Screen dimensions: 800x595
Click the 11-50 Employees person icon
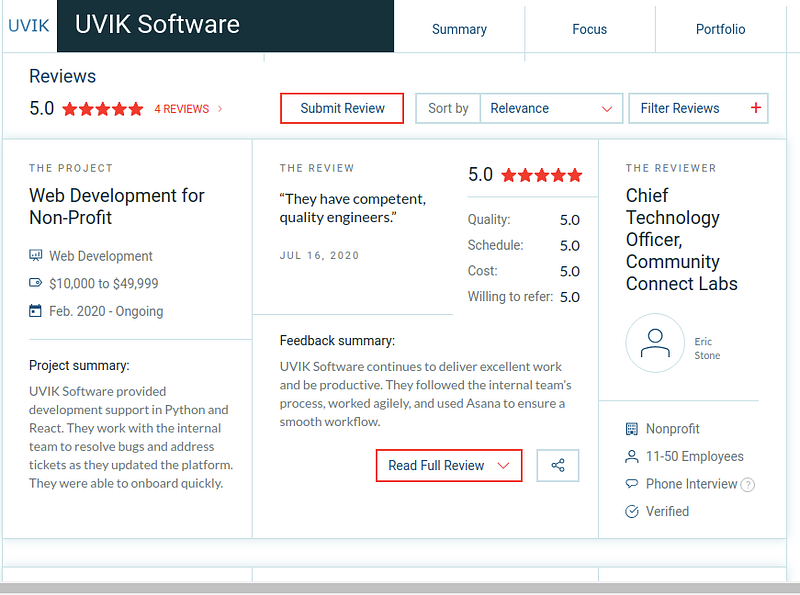(632, 457)
